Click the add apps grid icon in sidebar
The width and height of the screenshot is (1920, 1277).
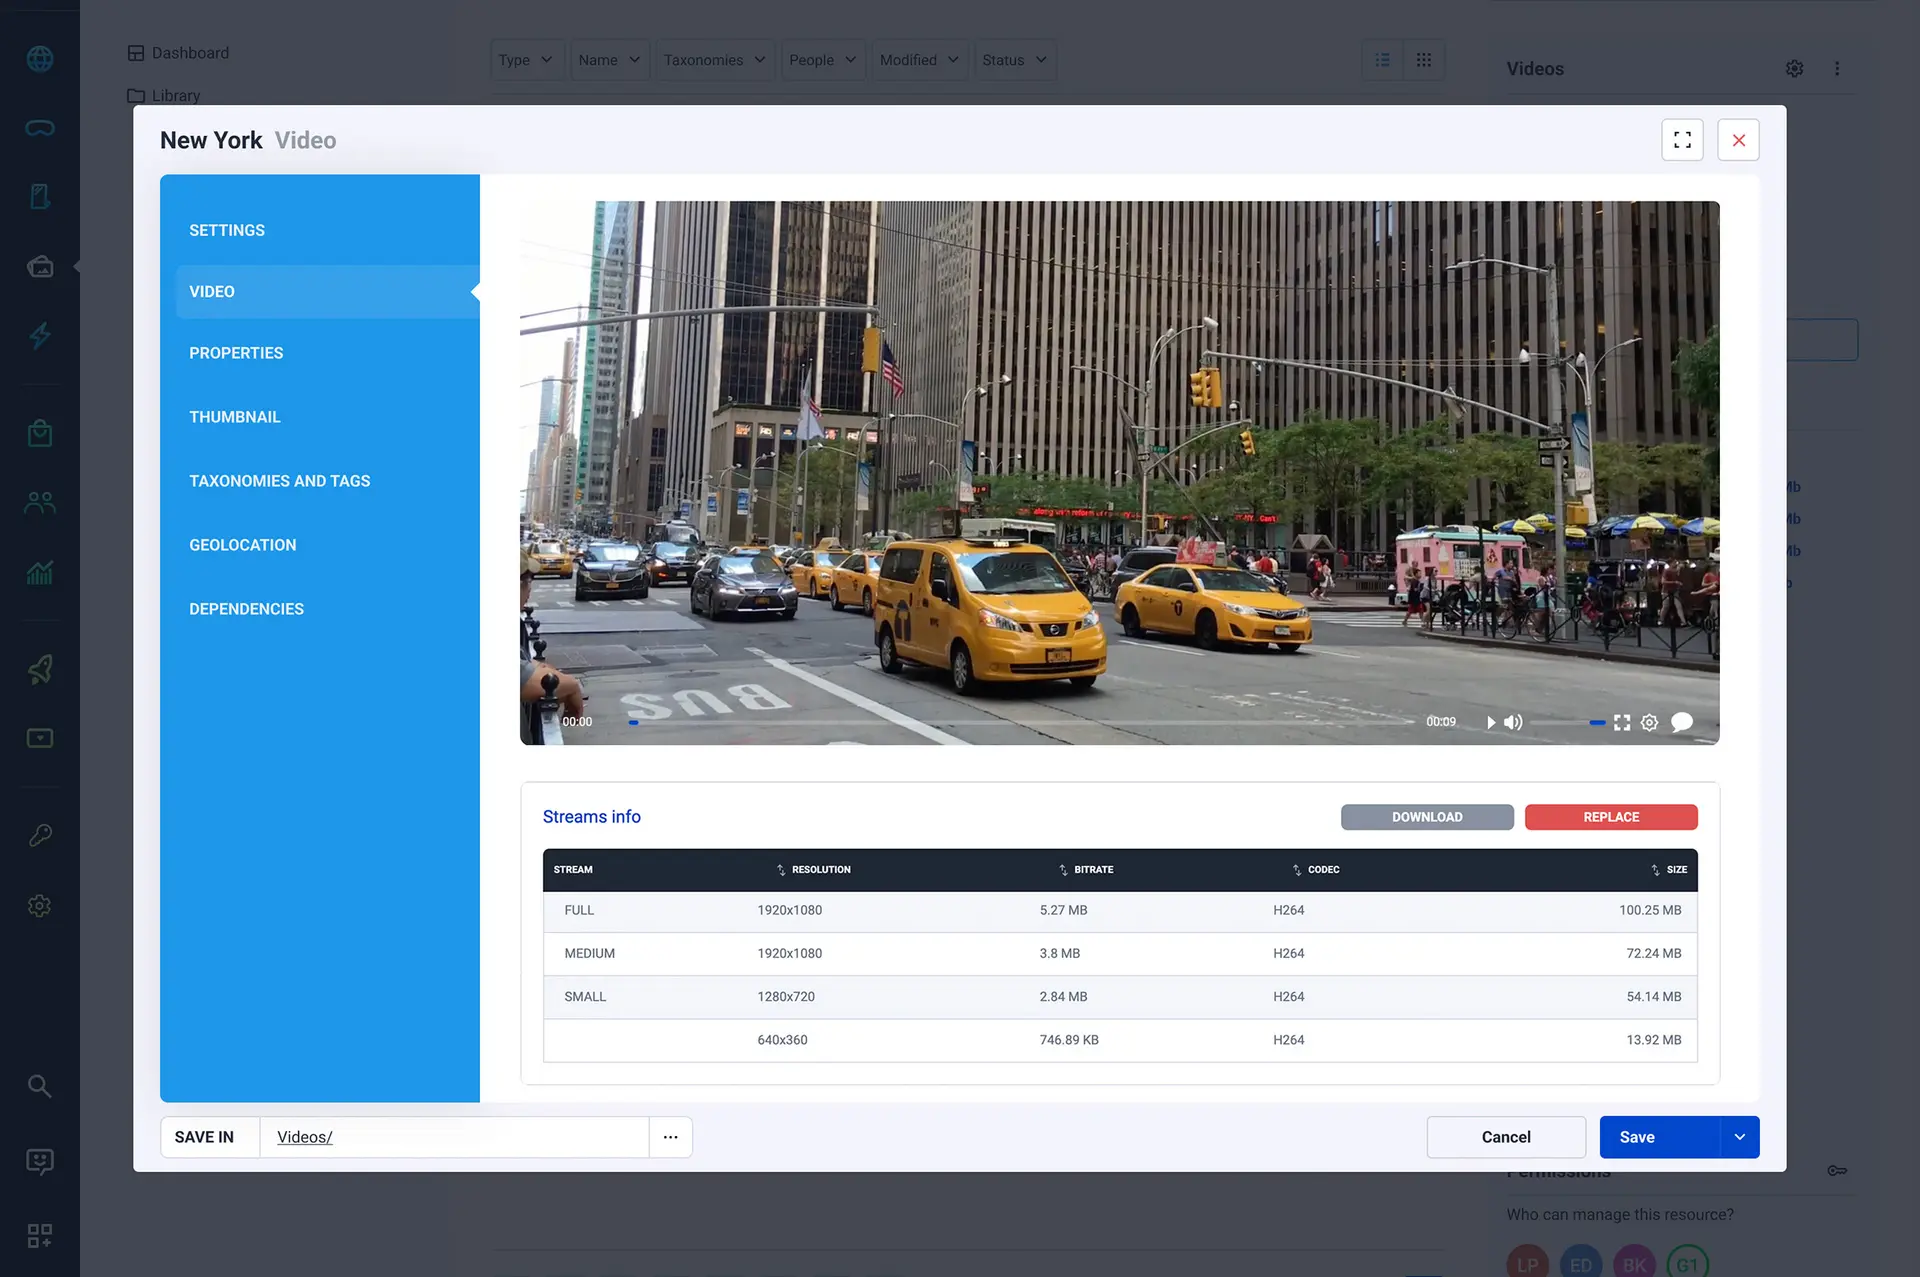[x=40, y=1236]
